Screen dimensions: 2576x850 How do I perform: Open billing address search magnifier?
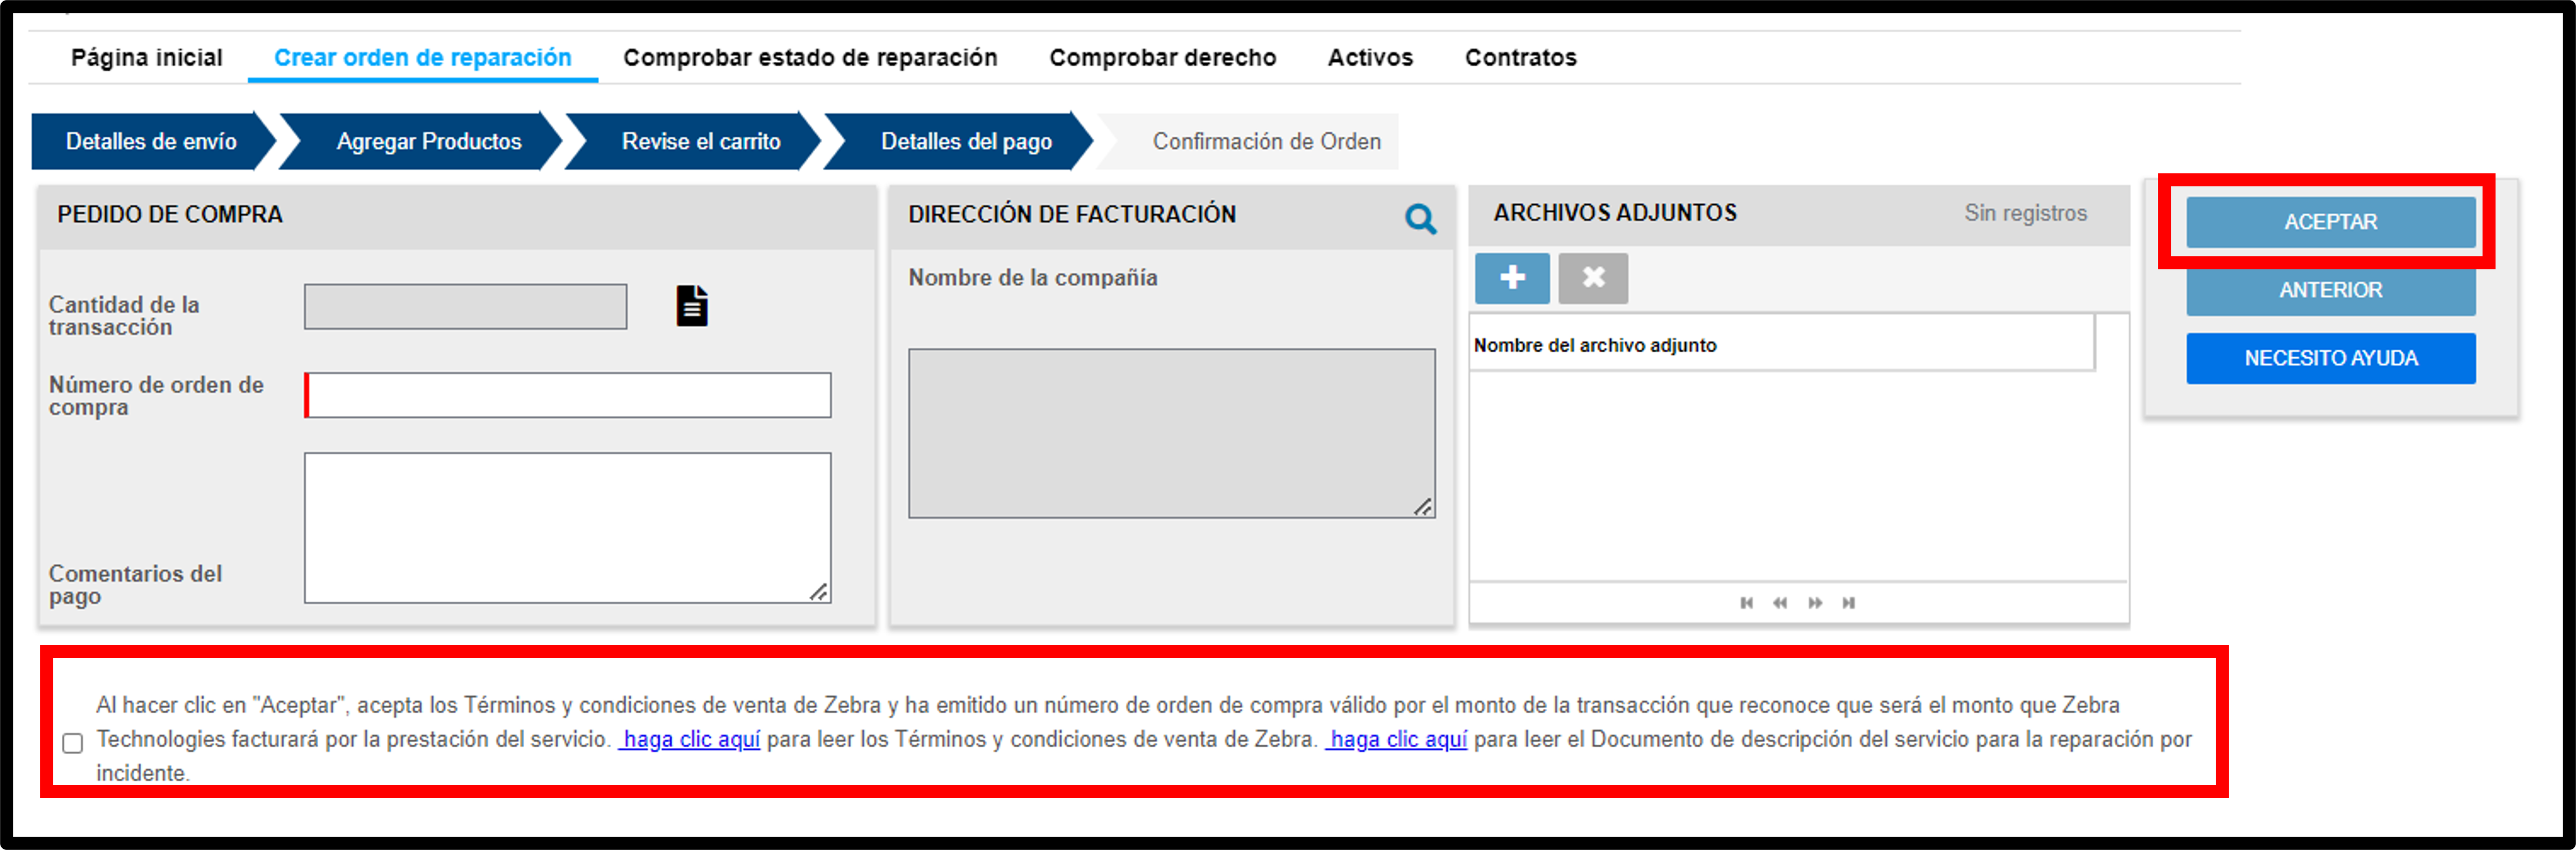pos(1420,218)
